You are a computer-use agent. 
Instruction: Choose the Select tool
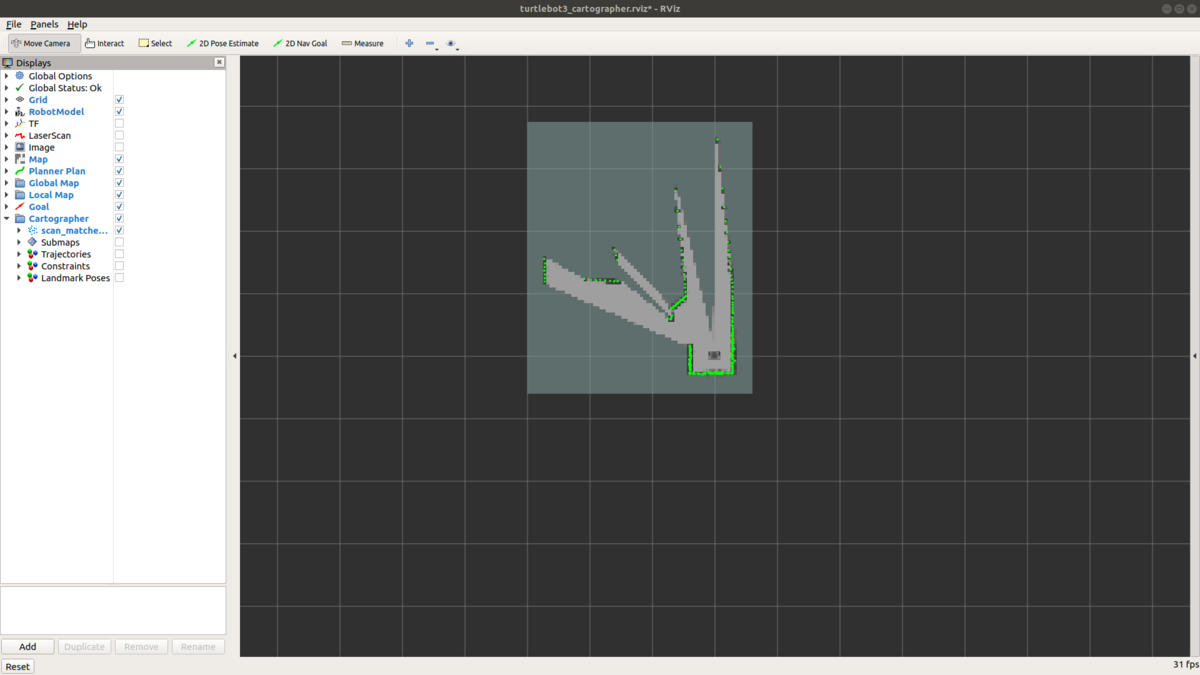coord(155,43)
